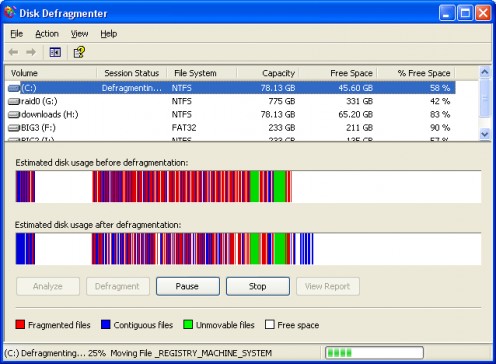Toggle the Show/Hide Console Tree icon
The image size is (496, 364).
point(55,52)
